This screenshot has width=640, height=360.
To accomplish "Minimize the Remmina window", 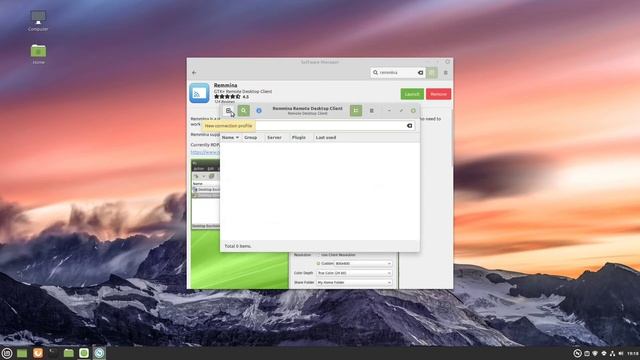I will (389, 111).
